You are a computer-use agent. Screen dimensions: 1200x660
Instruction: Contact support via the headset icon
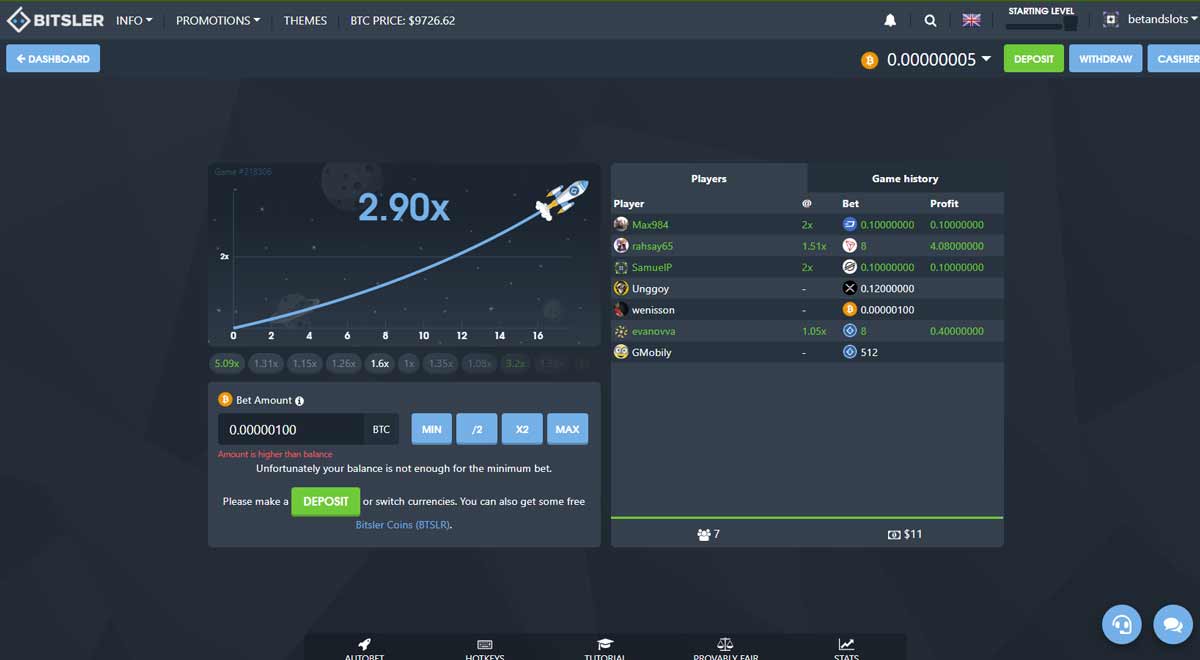point(1121,624)
